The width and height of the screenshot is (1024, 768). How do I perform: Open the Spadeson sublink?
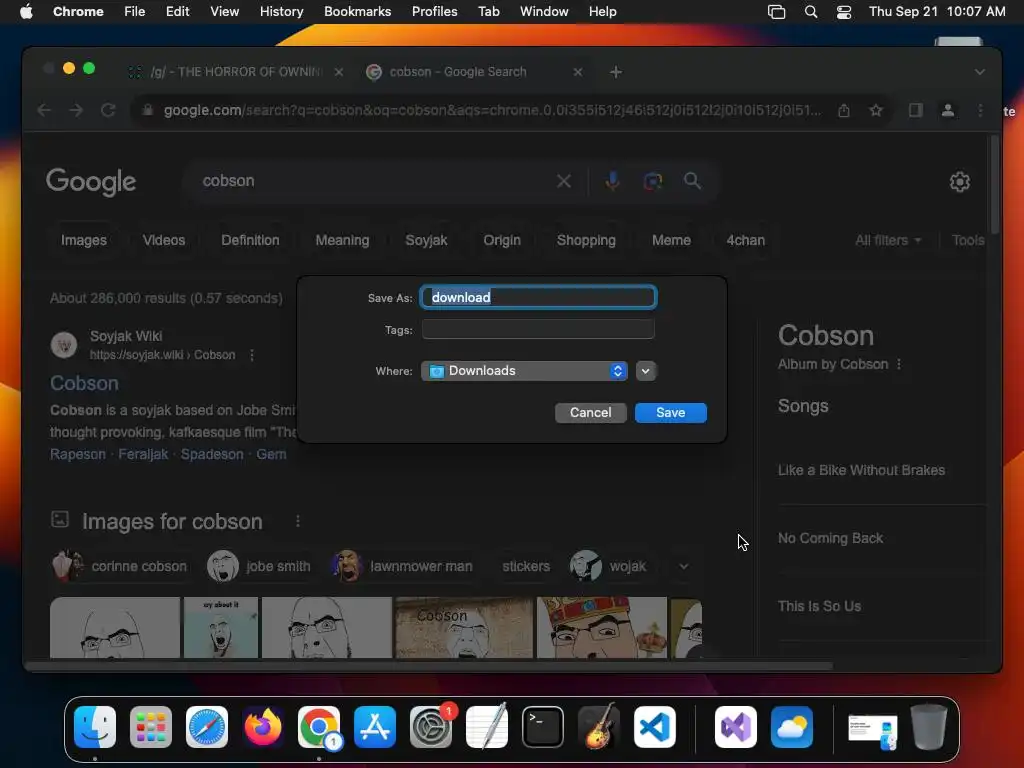[212, 454]
